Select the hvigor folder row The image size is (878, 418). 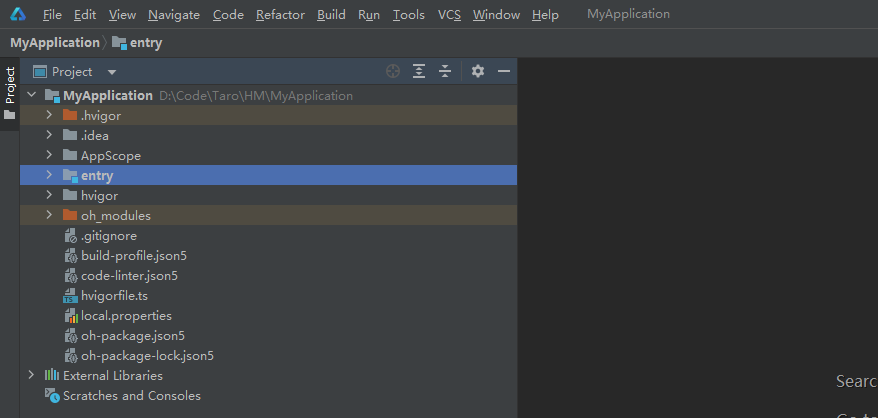268,196
